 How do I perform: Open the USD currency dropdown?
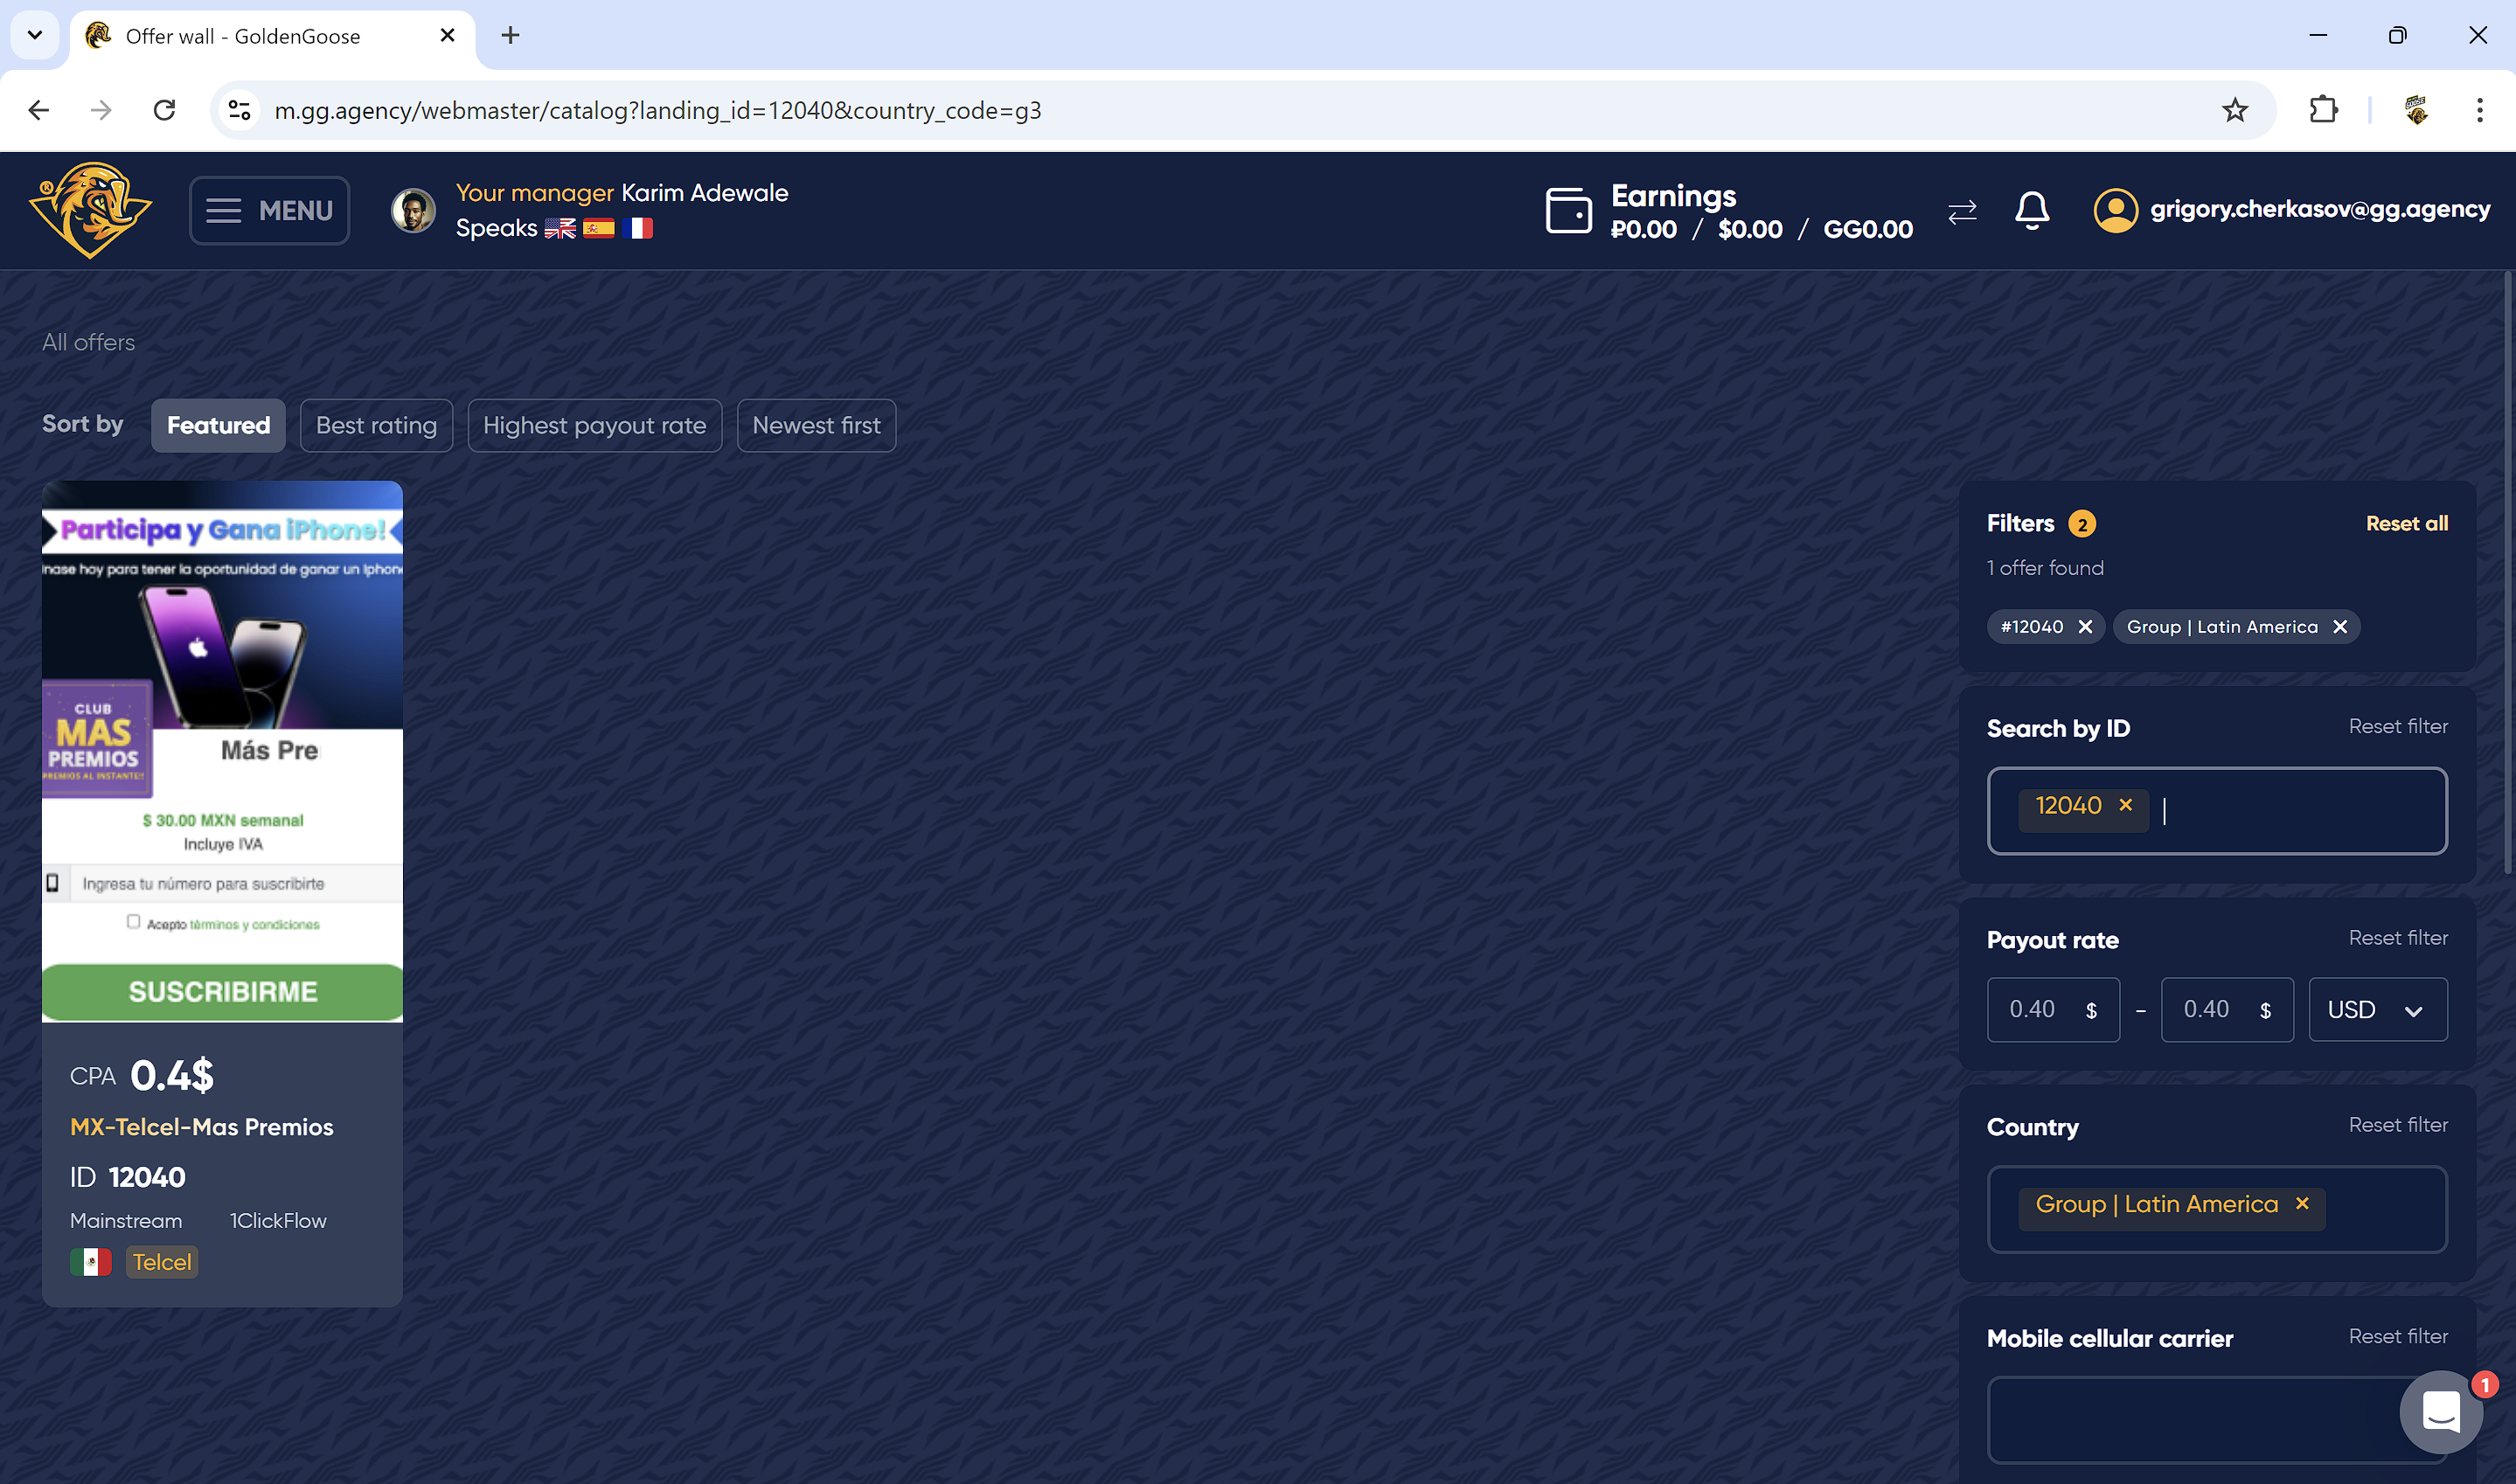tap(2378, 1010)
